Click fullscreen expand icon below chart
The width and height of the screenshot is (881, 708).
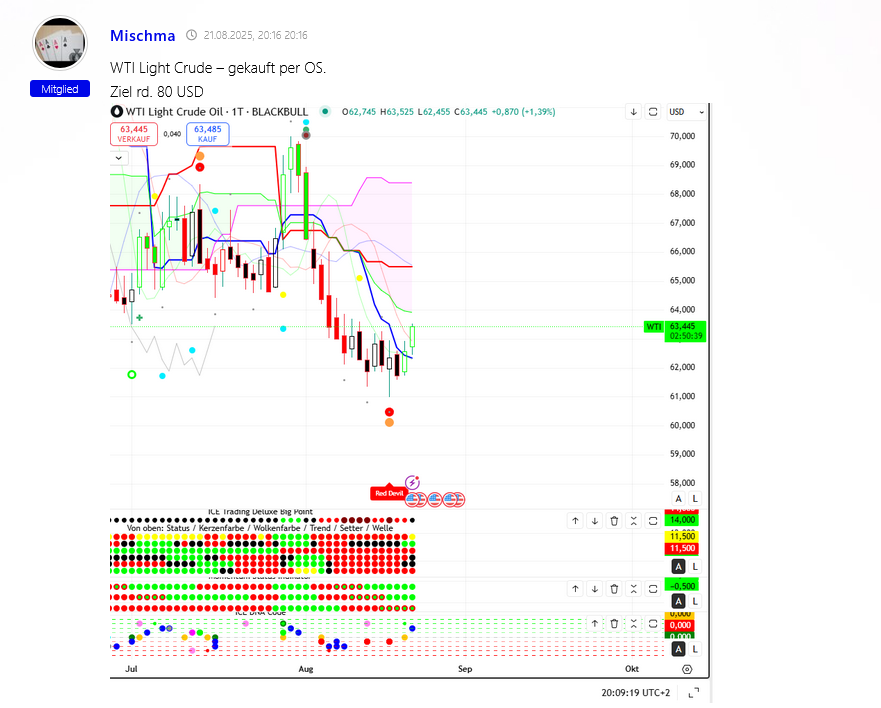pyautogui.click(x=694, y=692)
